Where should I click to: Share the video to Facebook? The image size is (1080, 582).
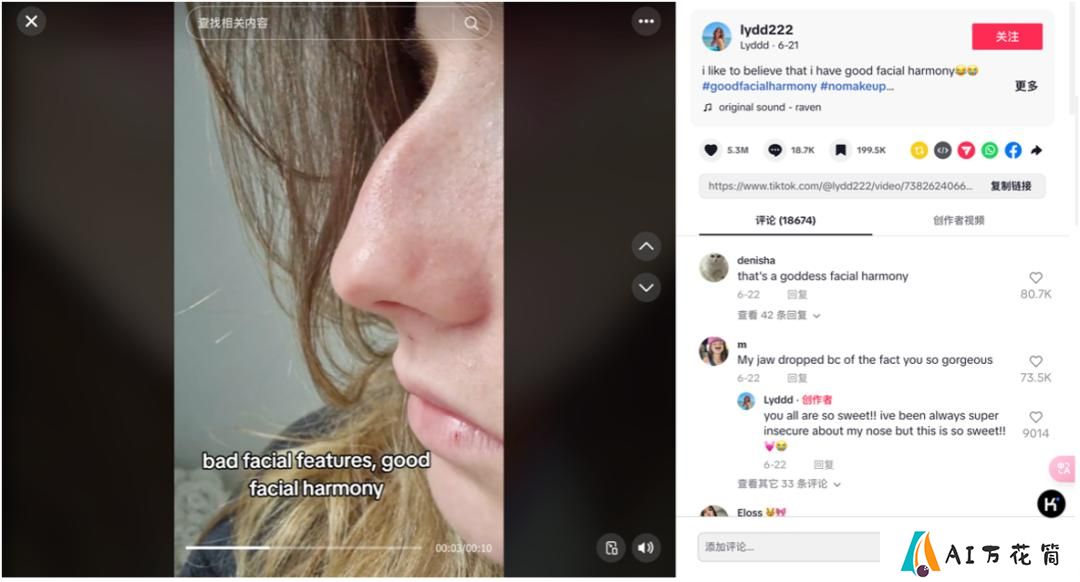coord(1013,150)
